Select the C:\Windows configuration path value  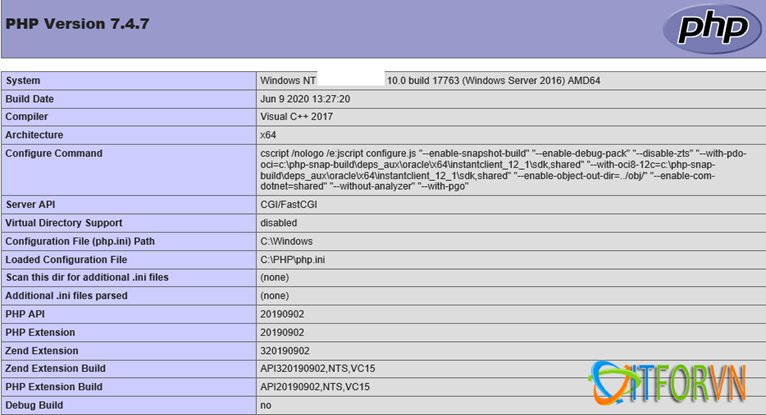287,241
